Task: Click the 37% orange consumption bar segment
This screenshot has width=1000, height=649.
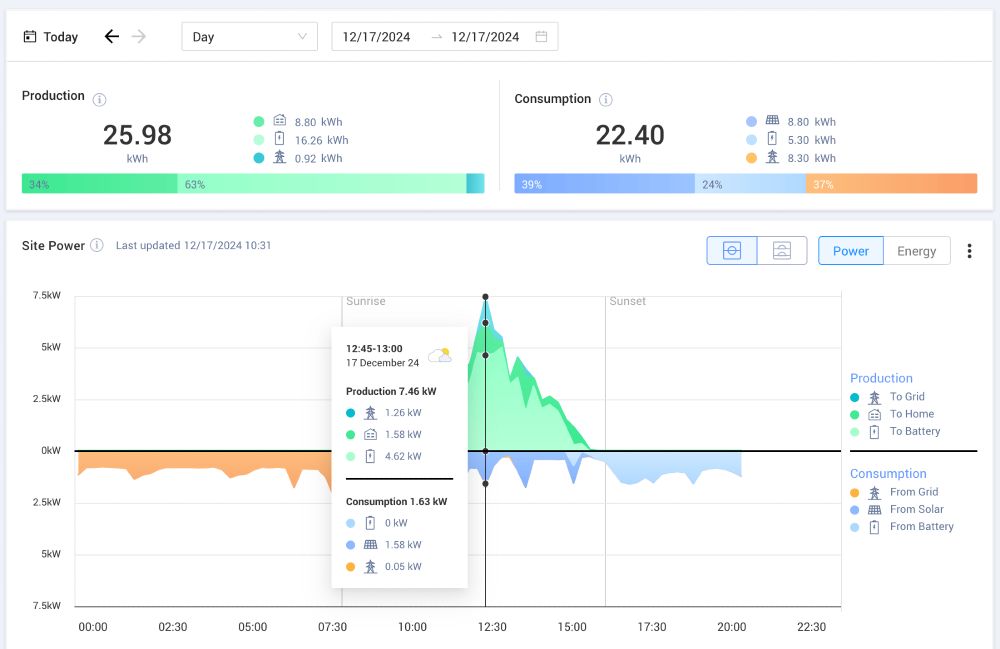Action: tap(892, 184)
